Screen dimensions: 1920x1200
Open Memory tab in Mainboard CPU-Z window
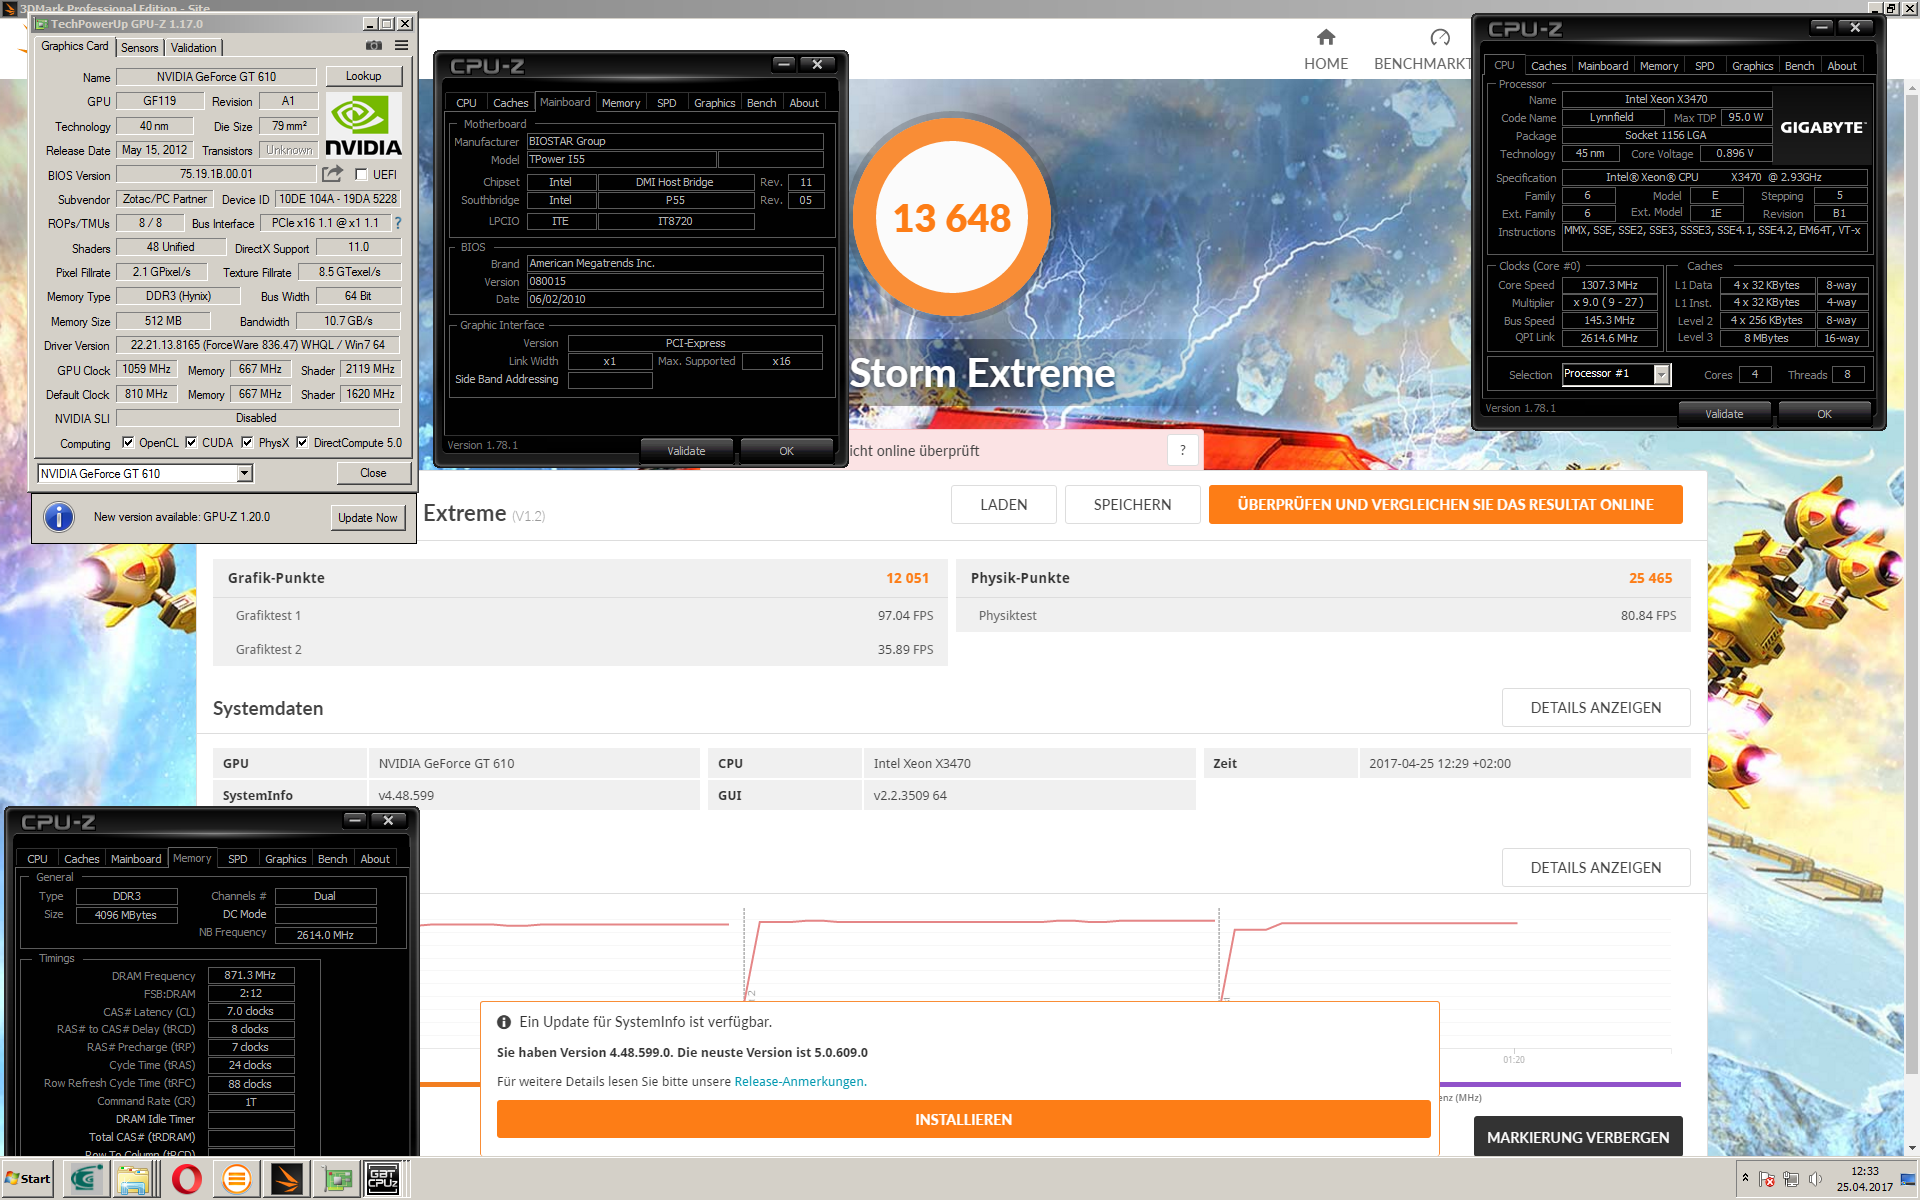(x=621, y=103)
